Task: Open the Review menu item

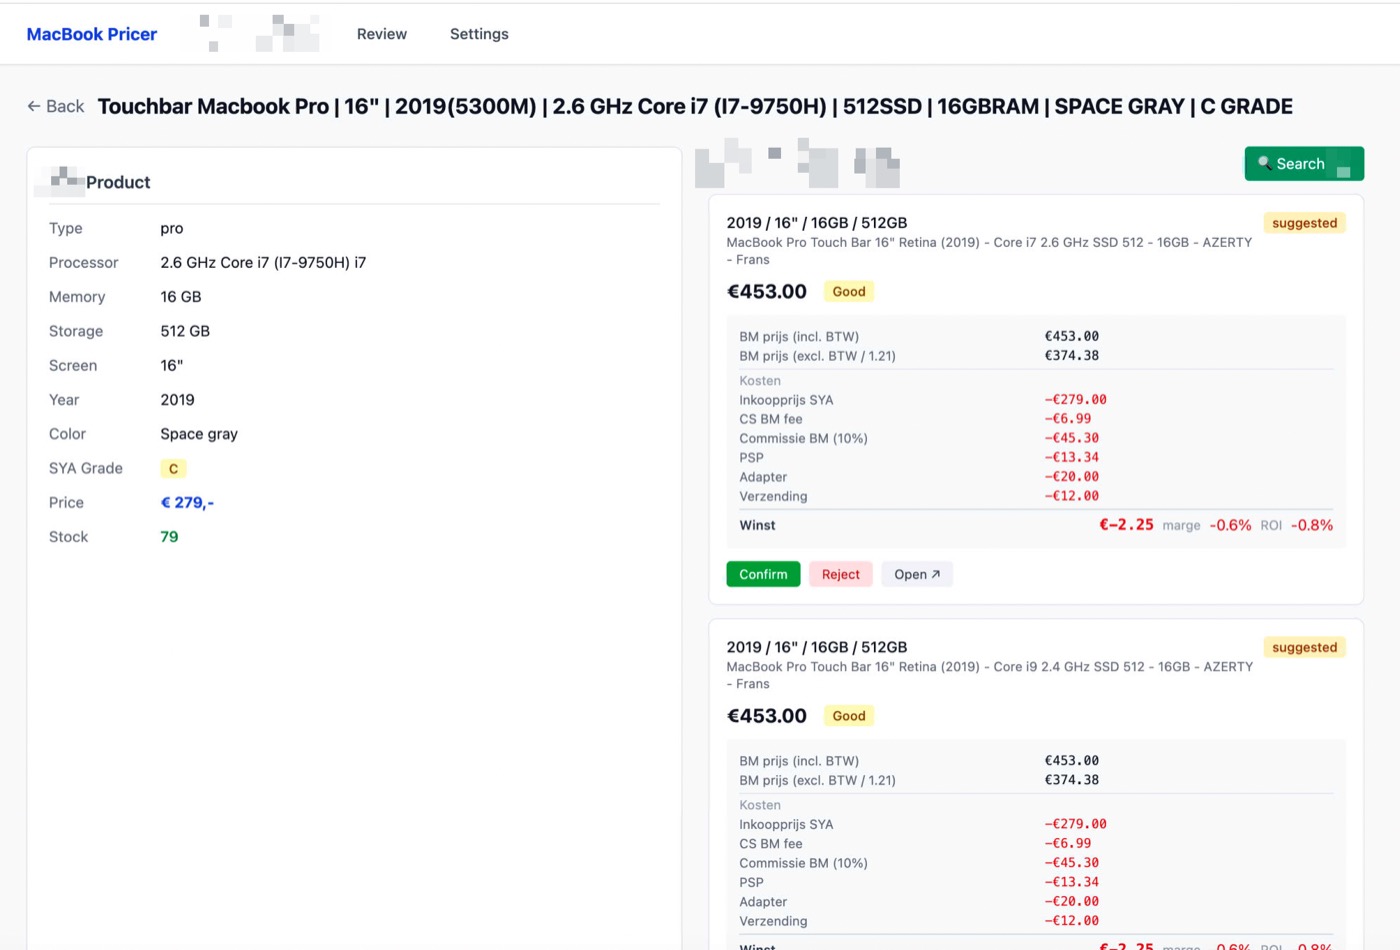Action: click(381, 34)
